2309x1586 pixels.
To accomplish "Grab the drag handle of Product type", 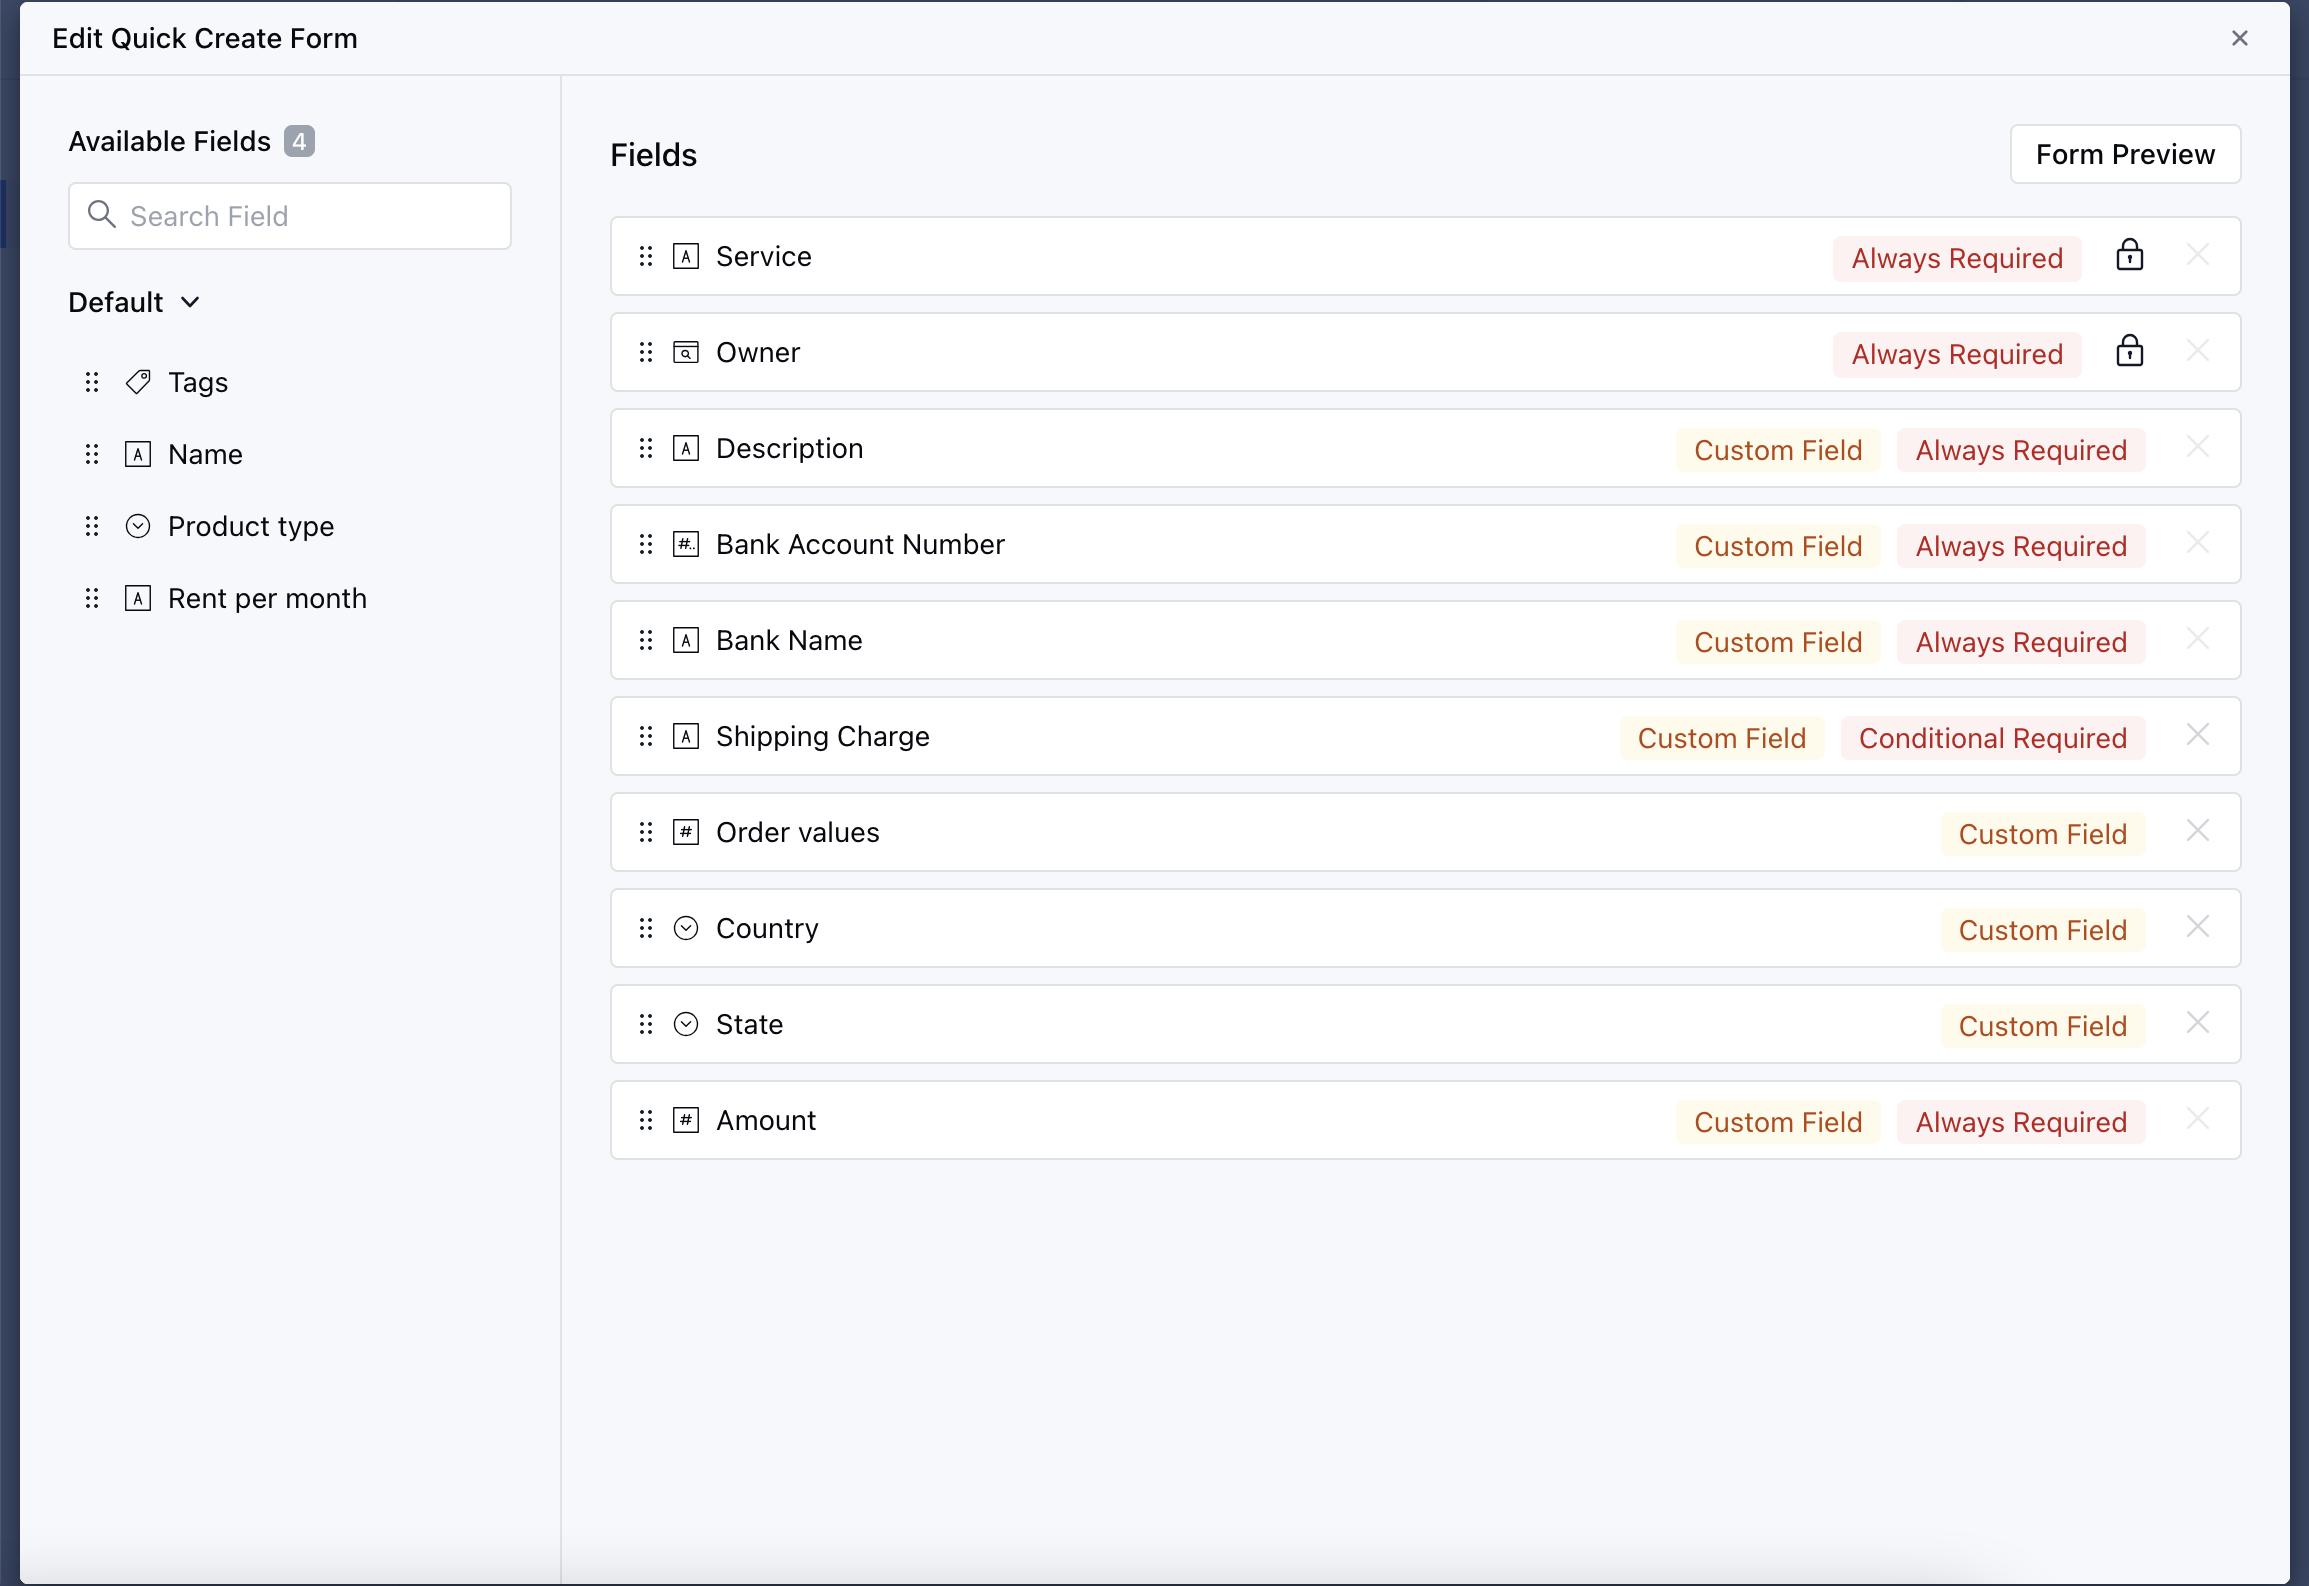I will (92, 526).
